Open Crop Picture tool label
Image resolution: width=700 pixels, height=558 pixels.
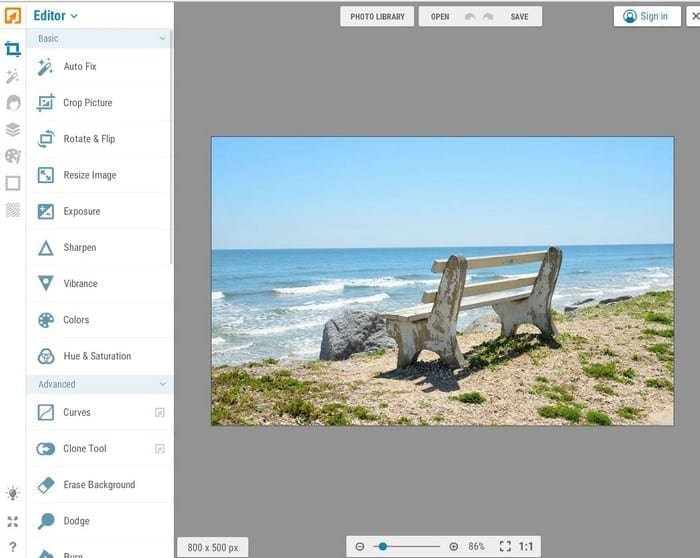click(x=88, y=103)
